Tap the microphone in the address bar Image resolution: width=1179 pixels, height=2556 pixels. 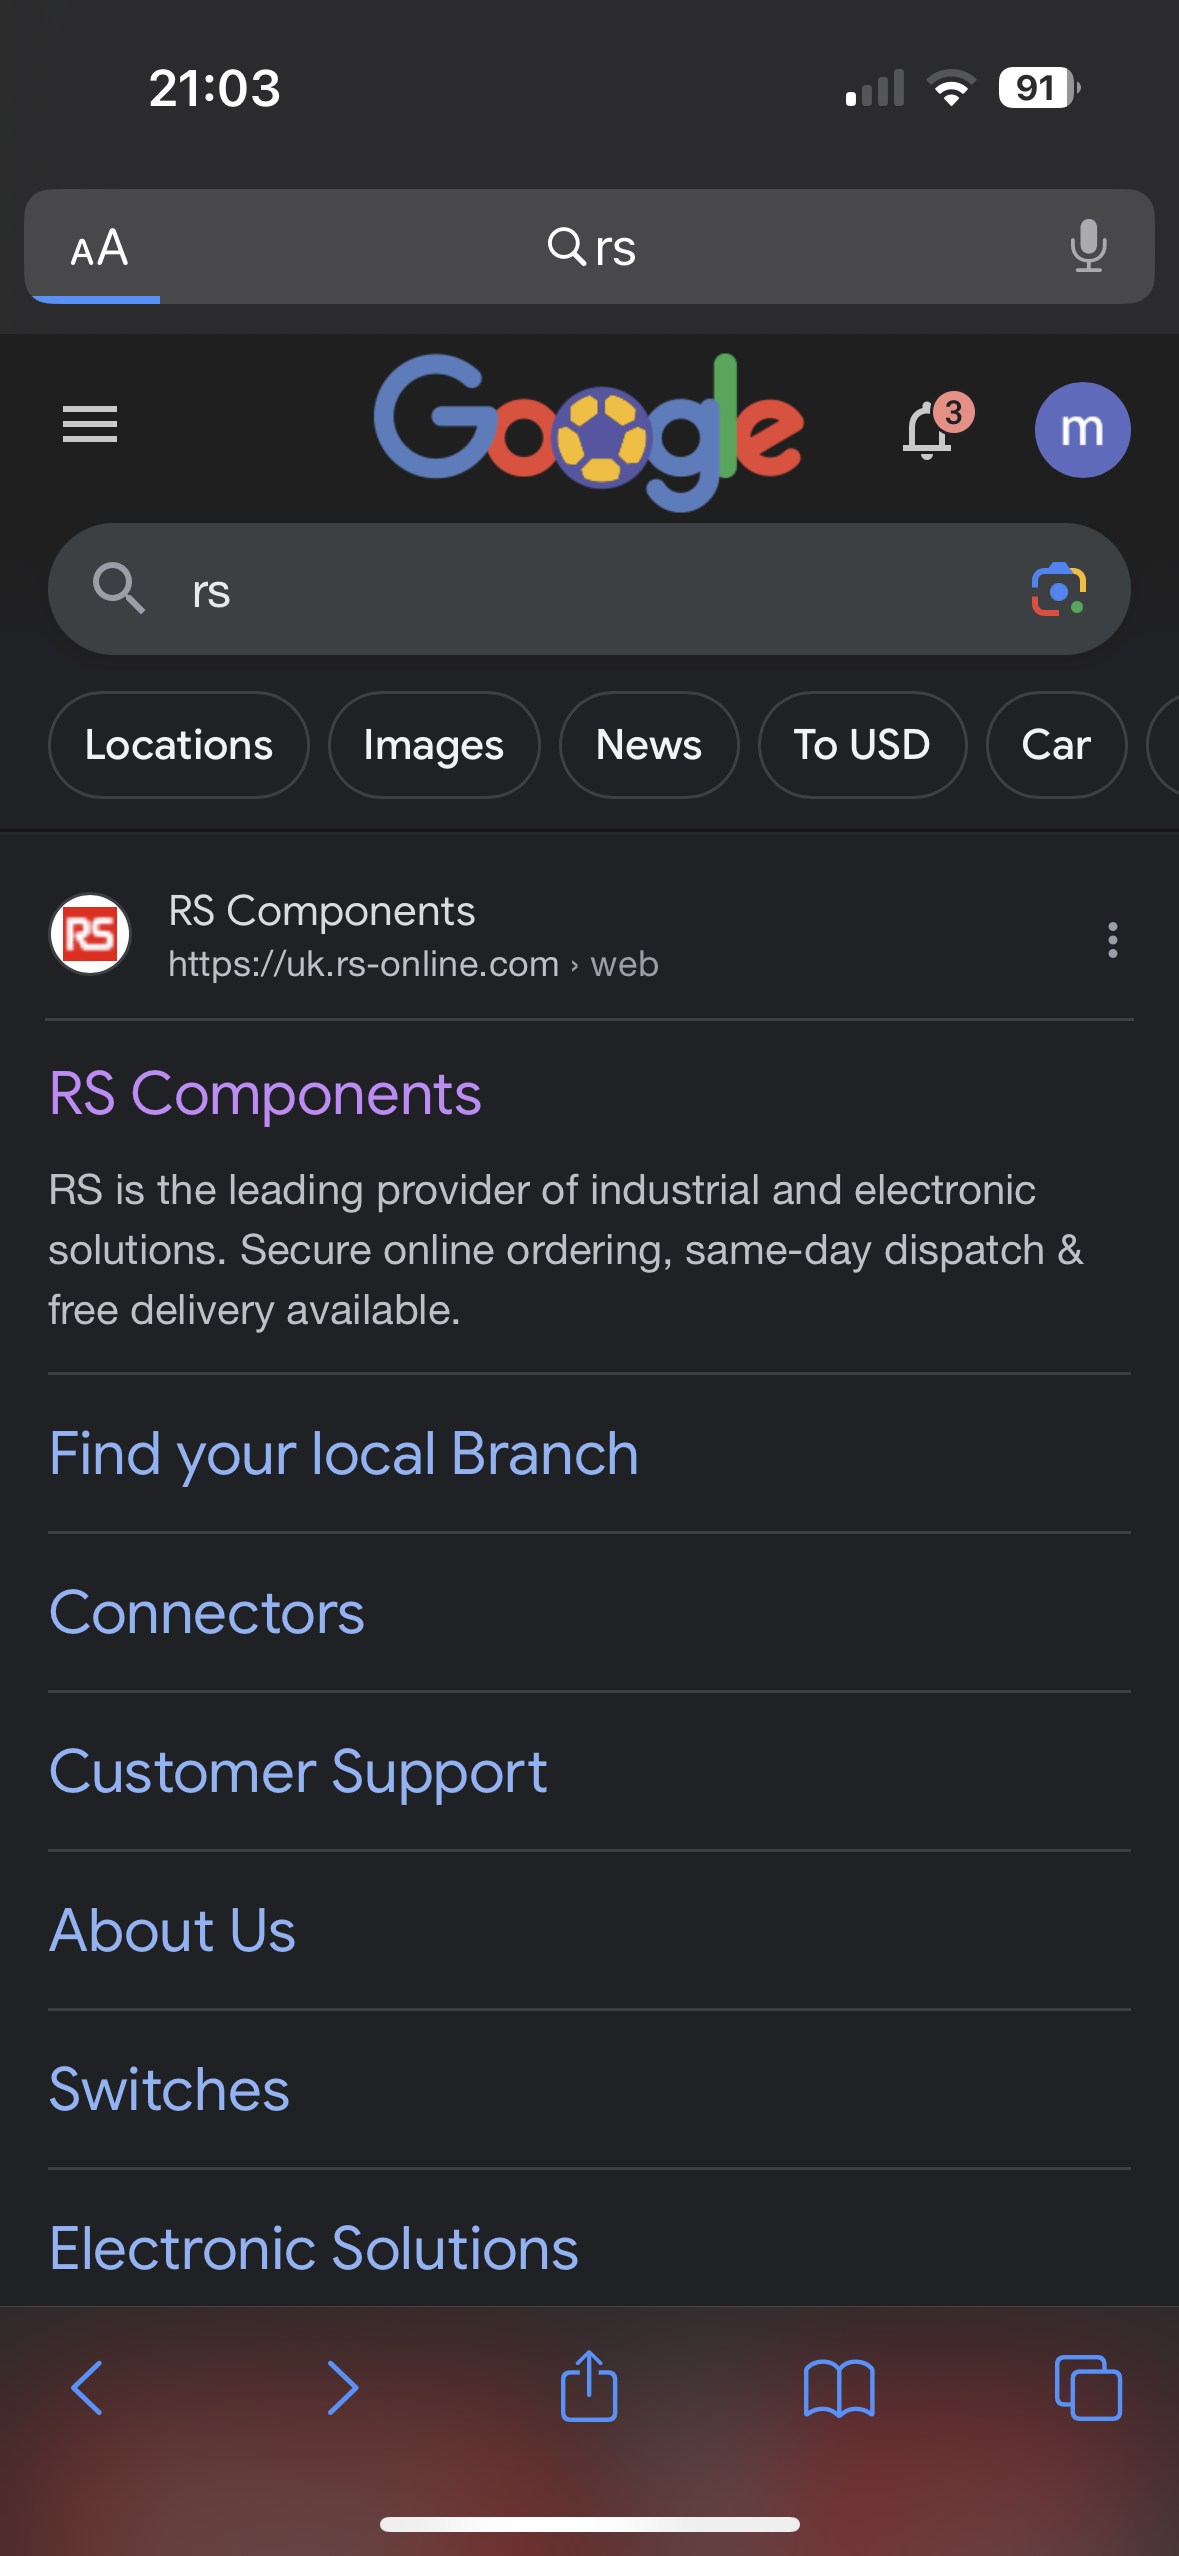point(1088,246)
